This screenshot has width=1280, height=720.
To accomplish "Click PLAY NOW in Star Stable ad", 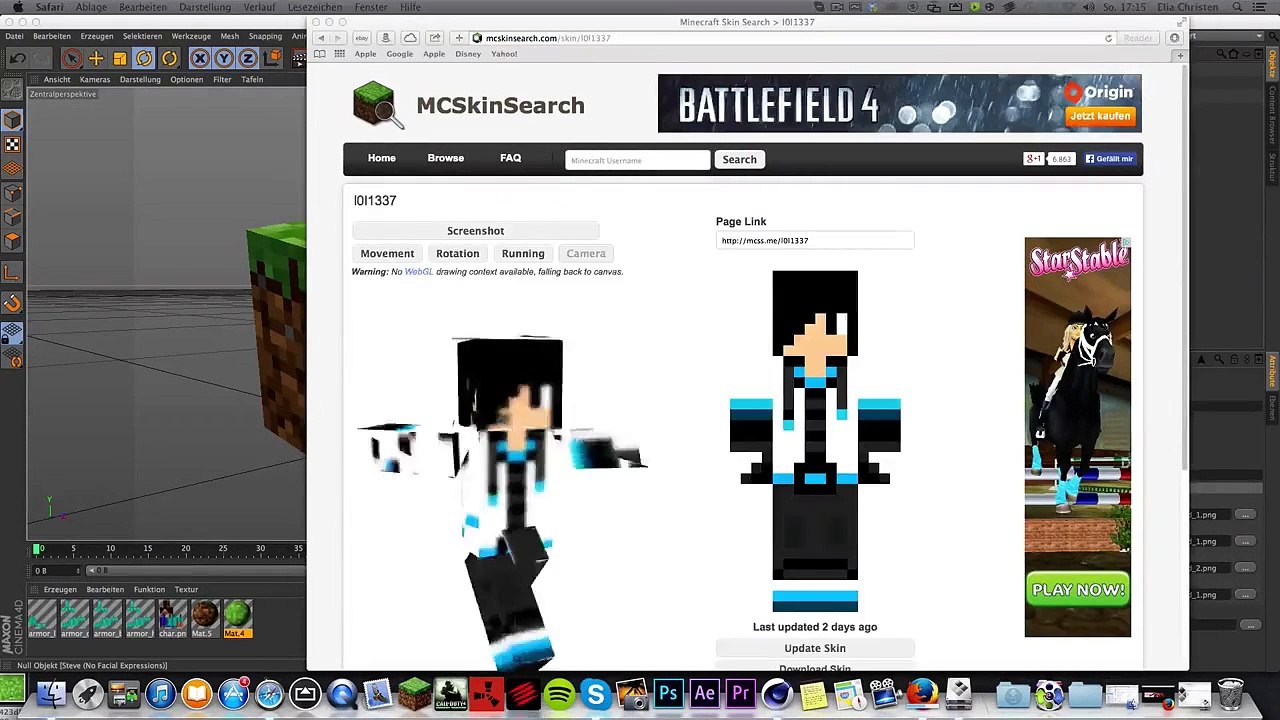I will click(1078, 590).
